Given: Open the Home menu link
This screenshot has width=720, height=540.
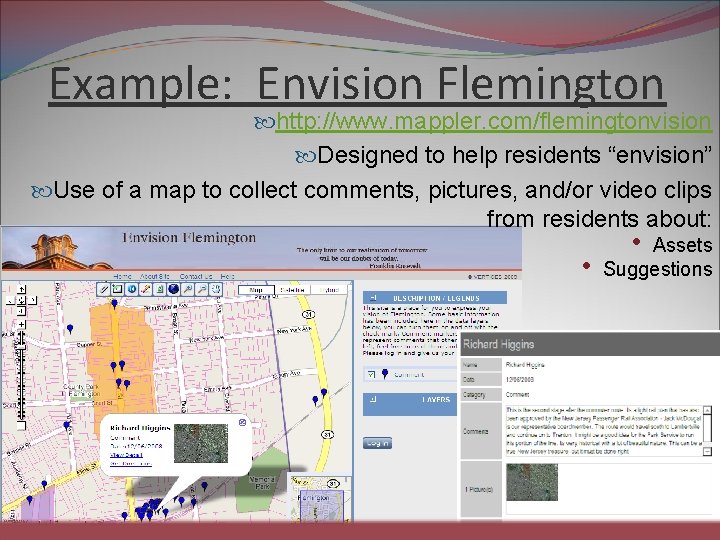Looking at the screenshot, I should click(x=122, y=276).
